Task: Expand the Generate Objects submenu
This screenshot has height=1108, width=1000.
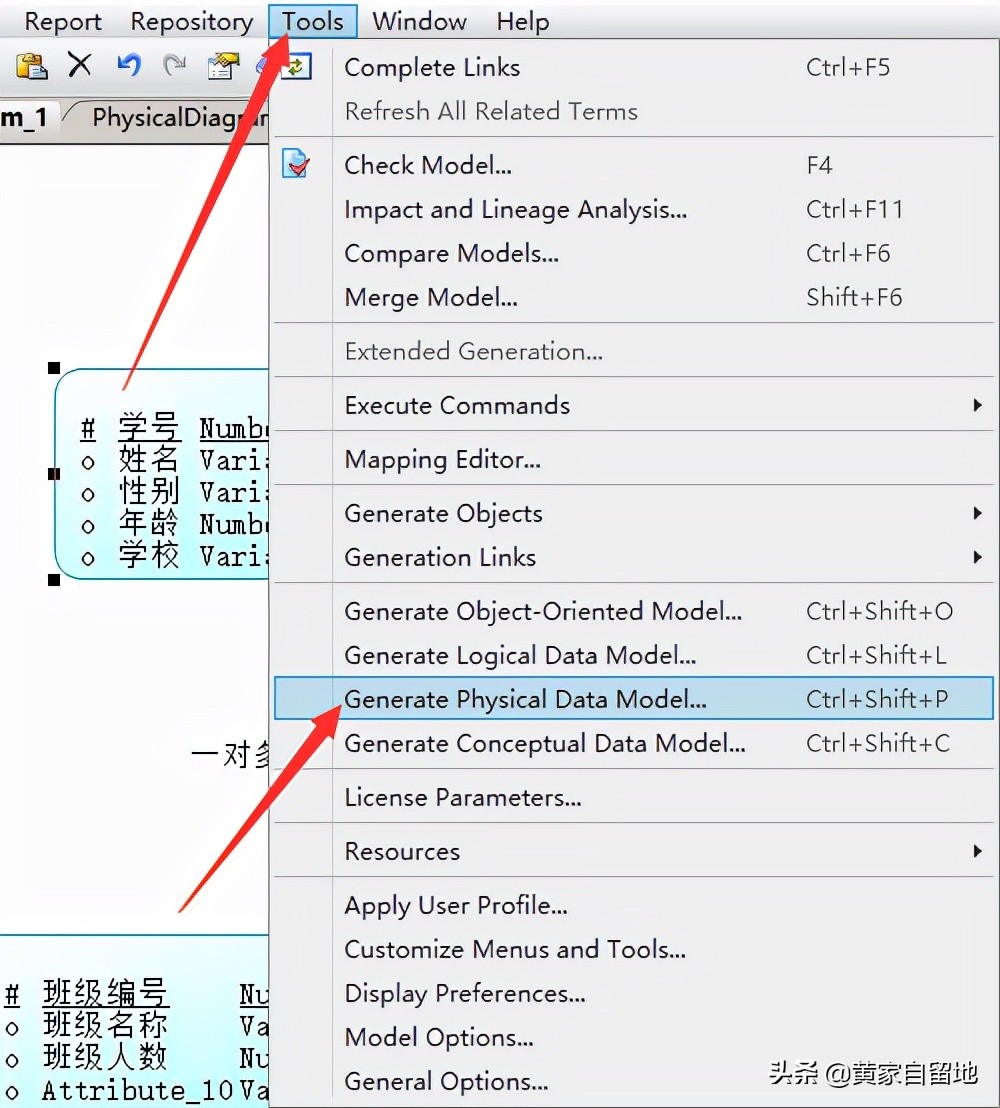Action: click(443, 513)
